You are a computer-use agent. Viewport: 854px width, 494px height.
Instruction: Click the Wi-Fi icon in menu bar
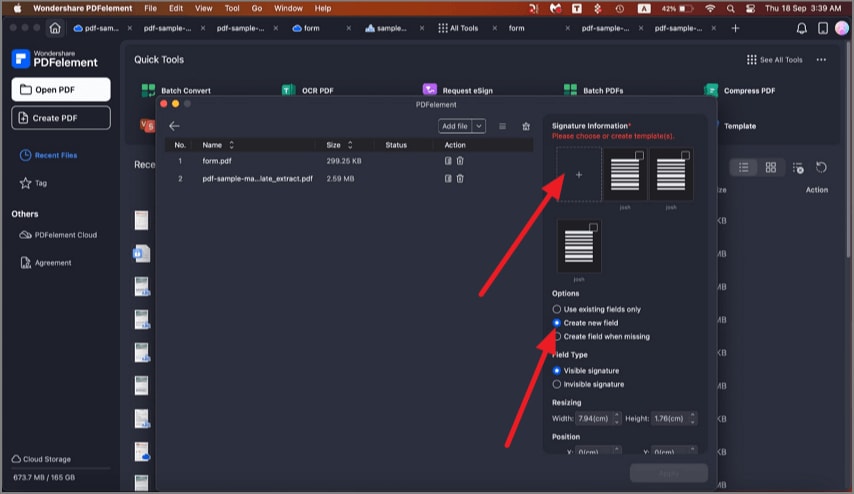pos(710,8)
